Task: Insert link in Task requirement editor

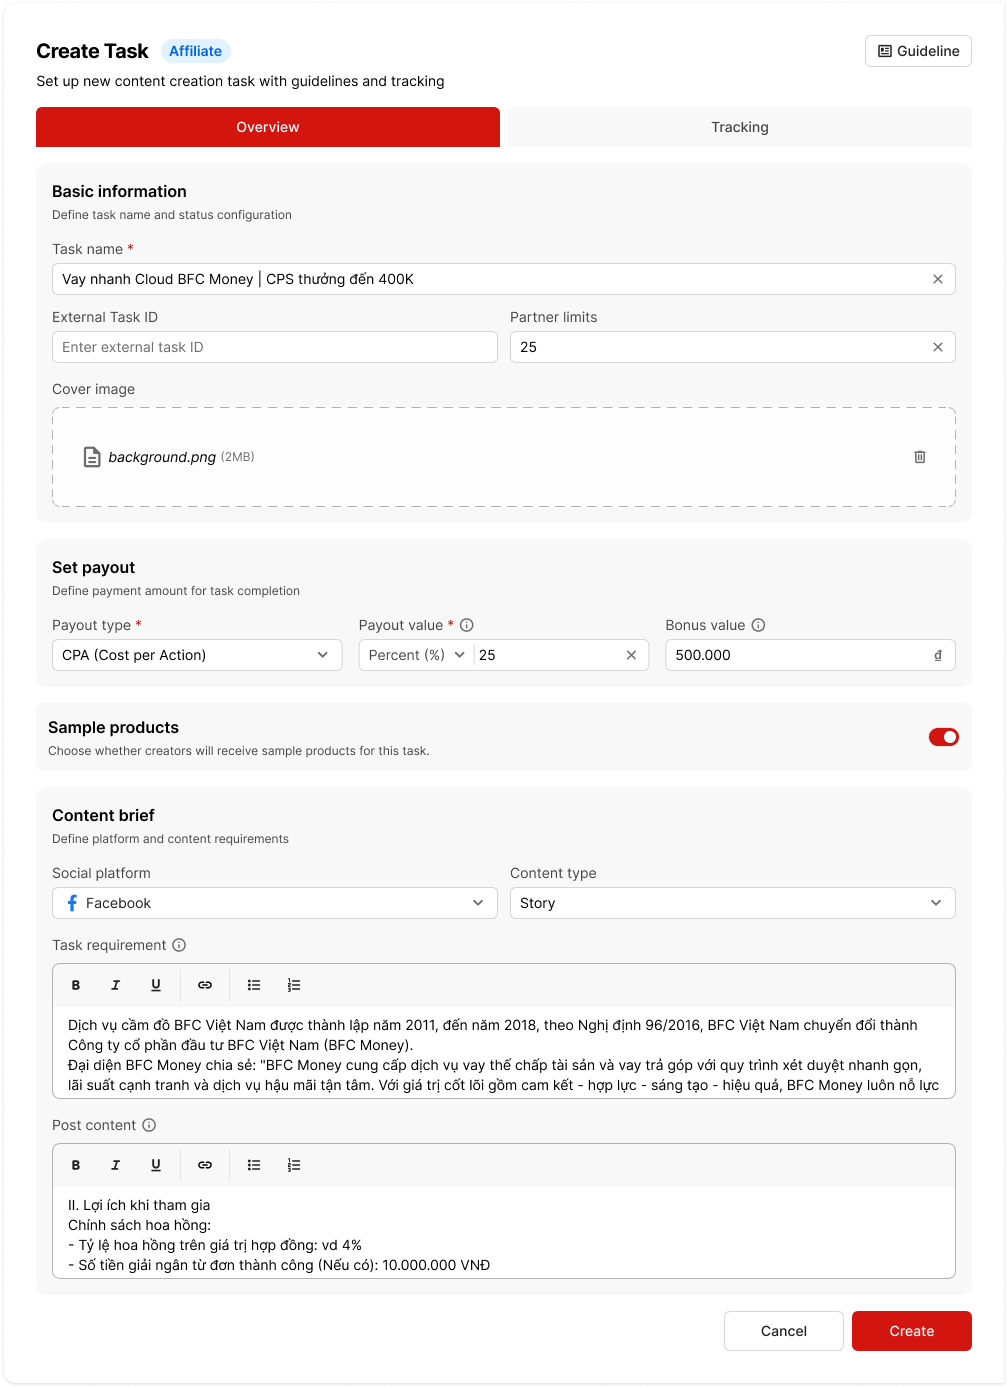Action: (205, 985)
